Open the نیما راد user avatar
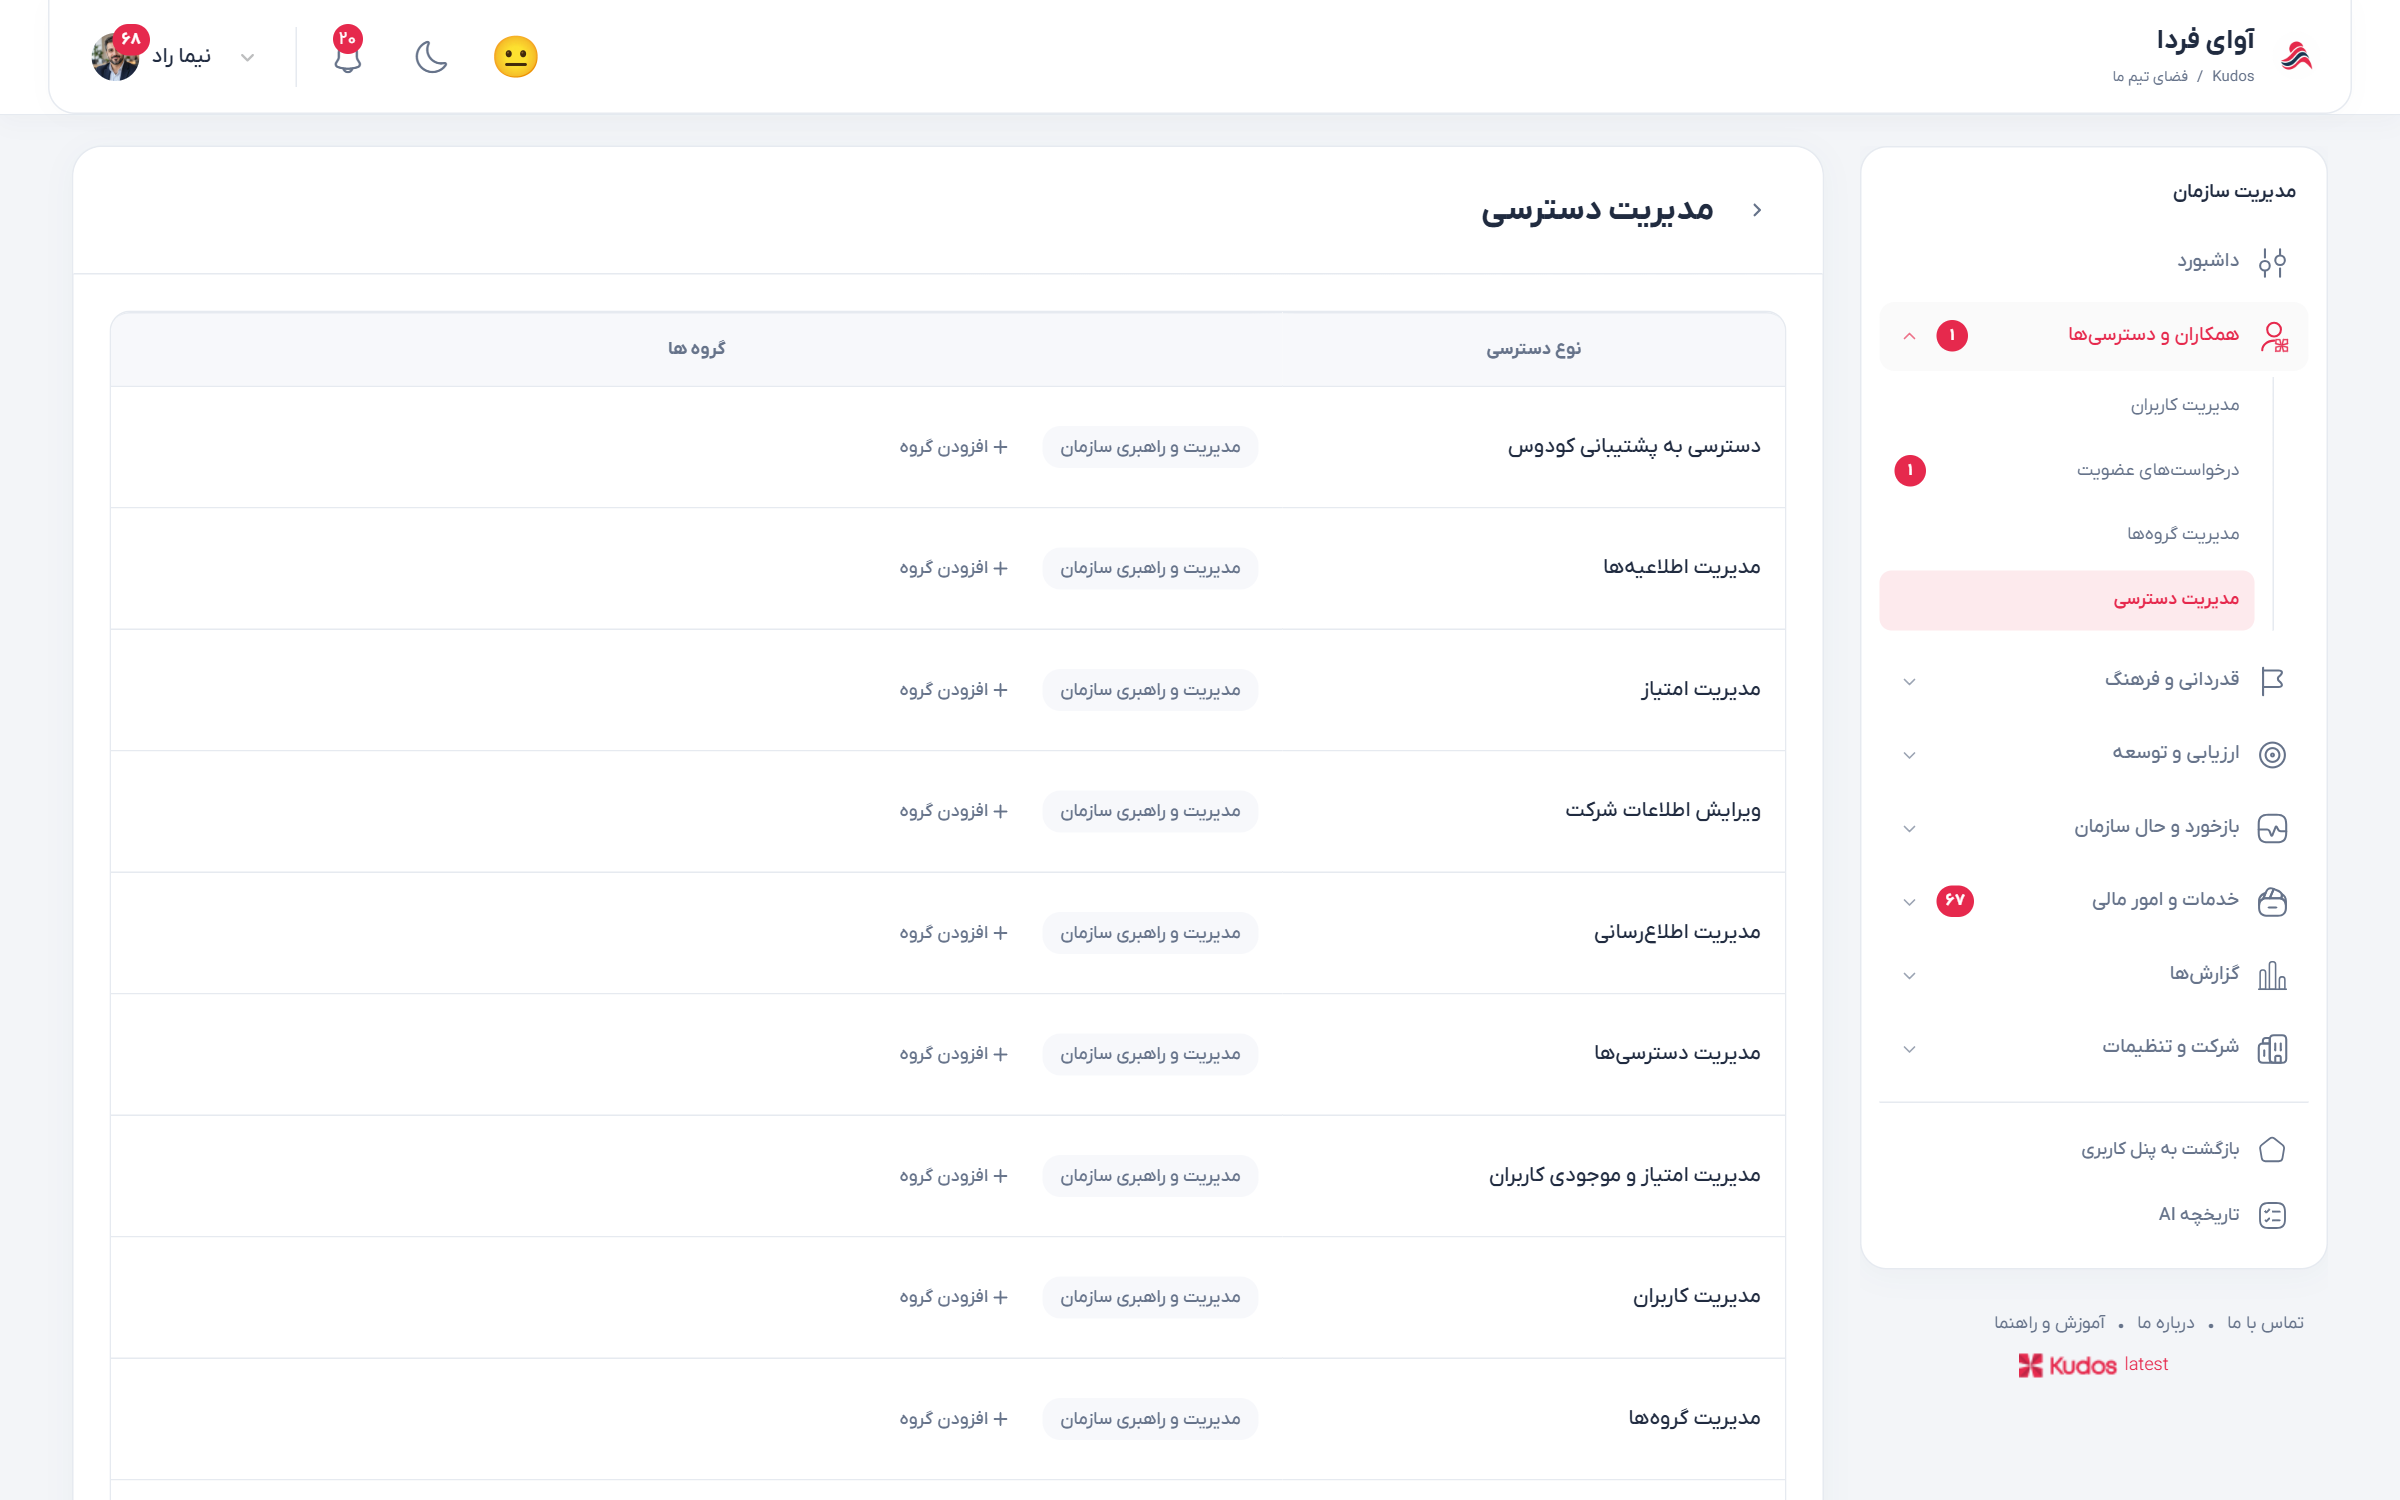 pos(115,56)
